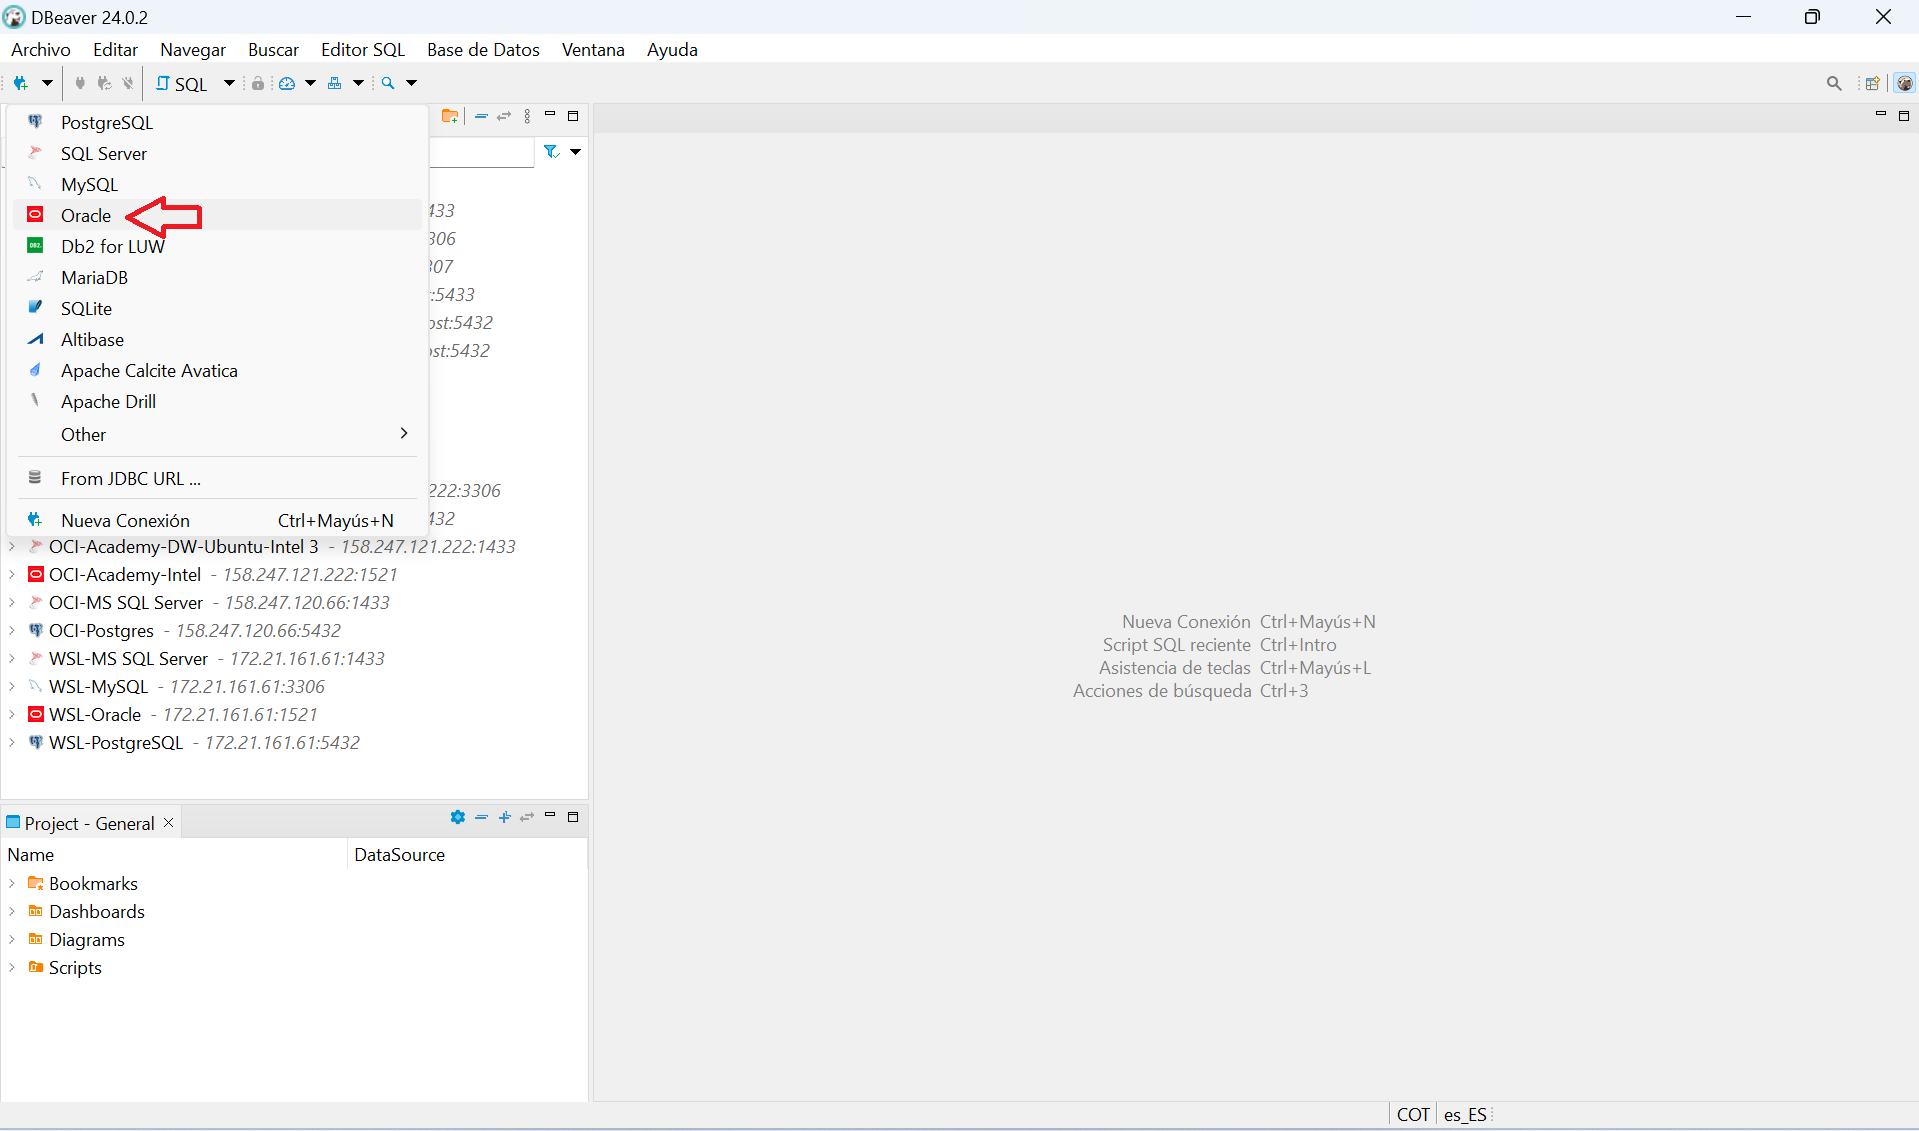Screen dimensions: 1919x1131
Task: Choose Apache Drill from menu
Action: (217, 401)
